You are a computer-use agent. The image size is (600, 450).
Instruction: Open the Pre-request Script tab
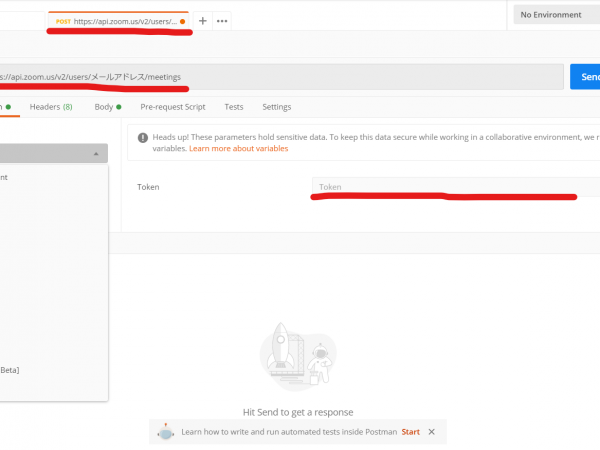[x=173, y=107]
